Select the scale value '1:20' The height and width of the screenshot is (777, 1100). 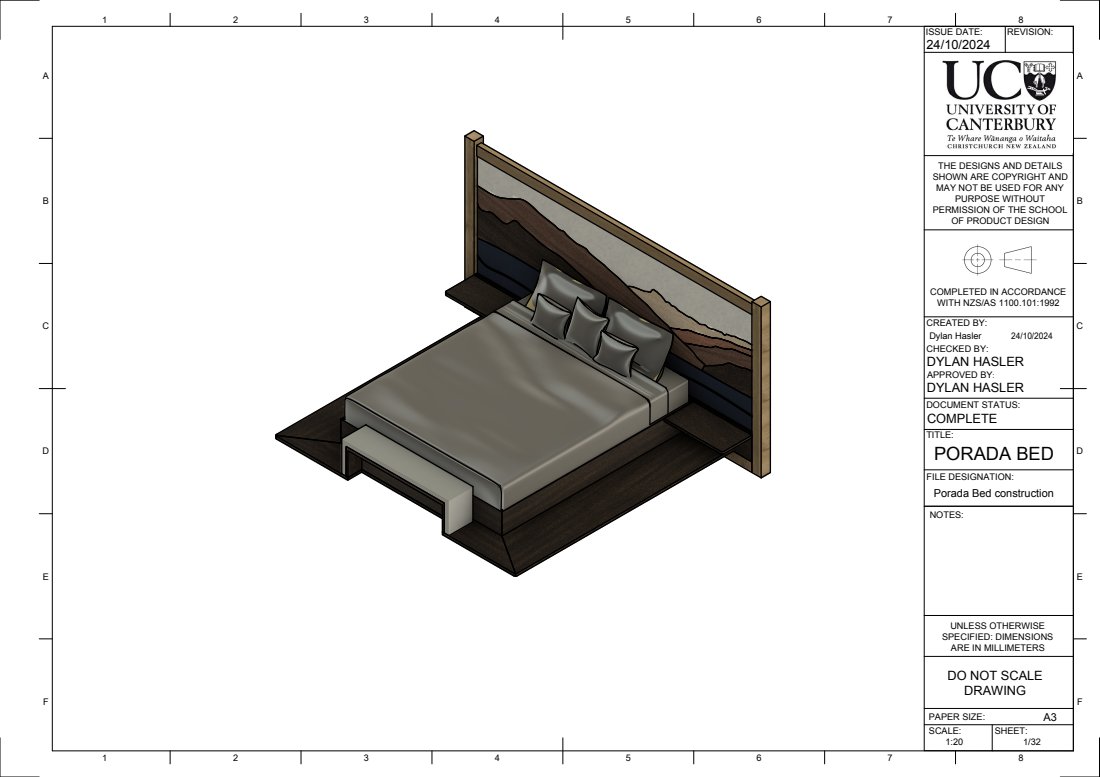(954, 742)
